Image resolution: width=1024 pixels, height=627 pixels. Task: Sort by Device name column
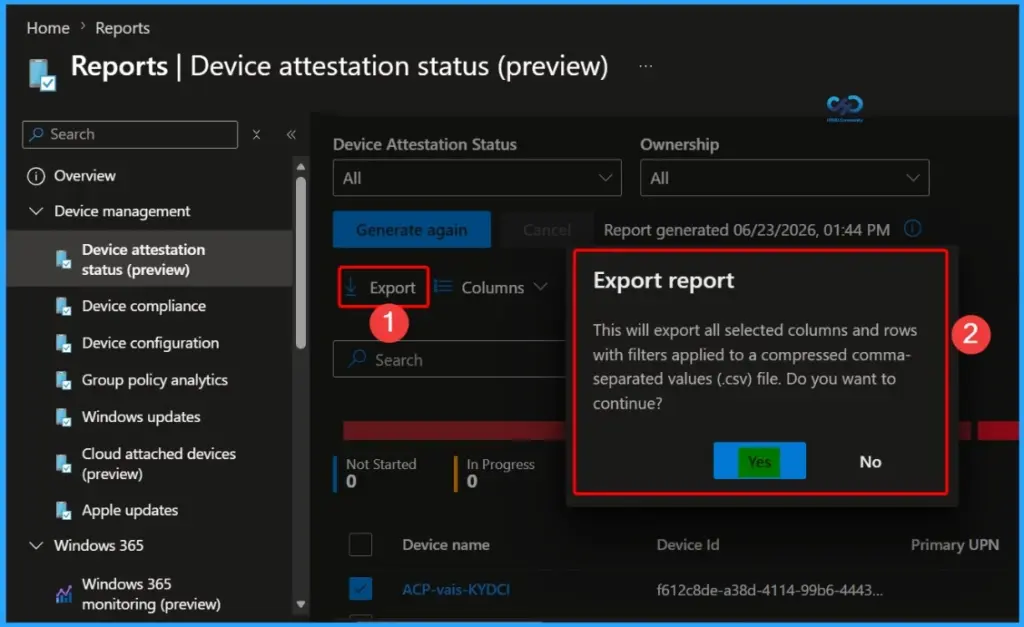click(446, 545)
